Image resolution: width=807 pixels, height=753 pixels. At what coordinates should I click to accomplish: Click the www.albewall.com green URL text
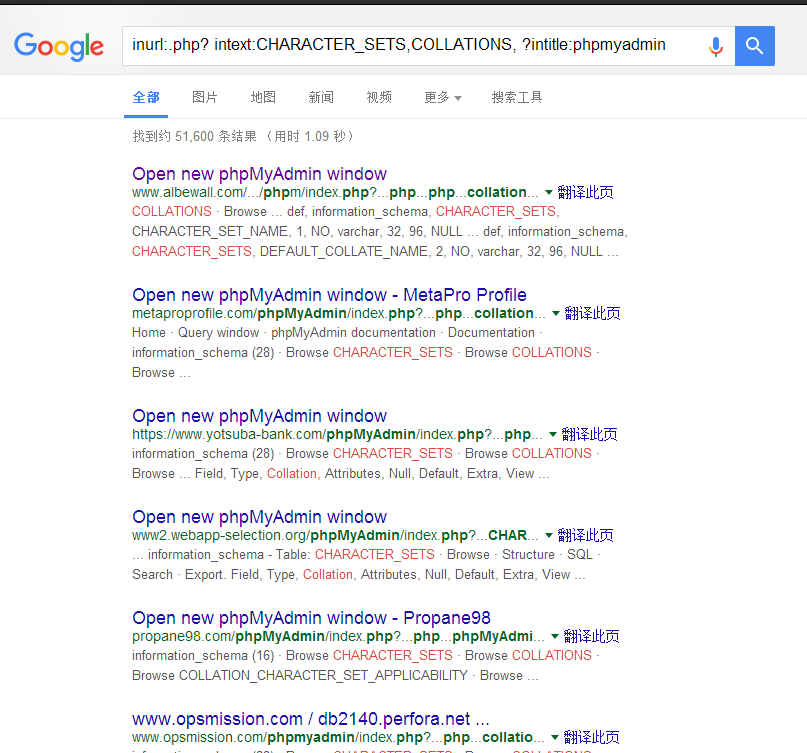335,192
